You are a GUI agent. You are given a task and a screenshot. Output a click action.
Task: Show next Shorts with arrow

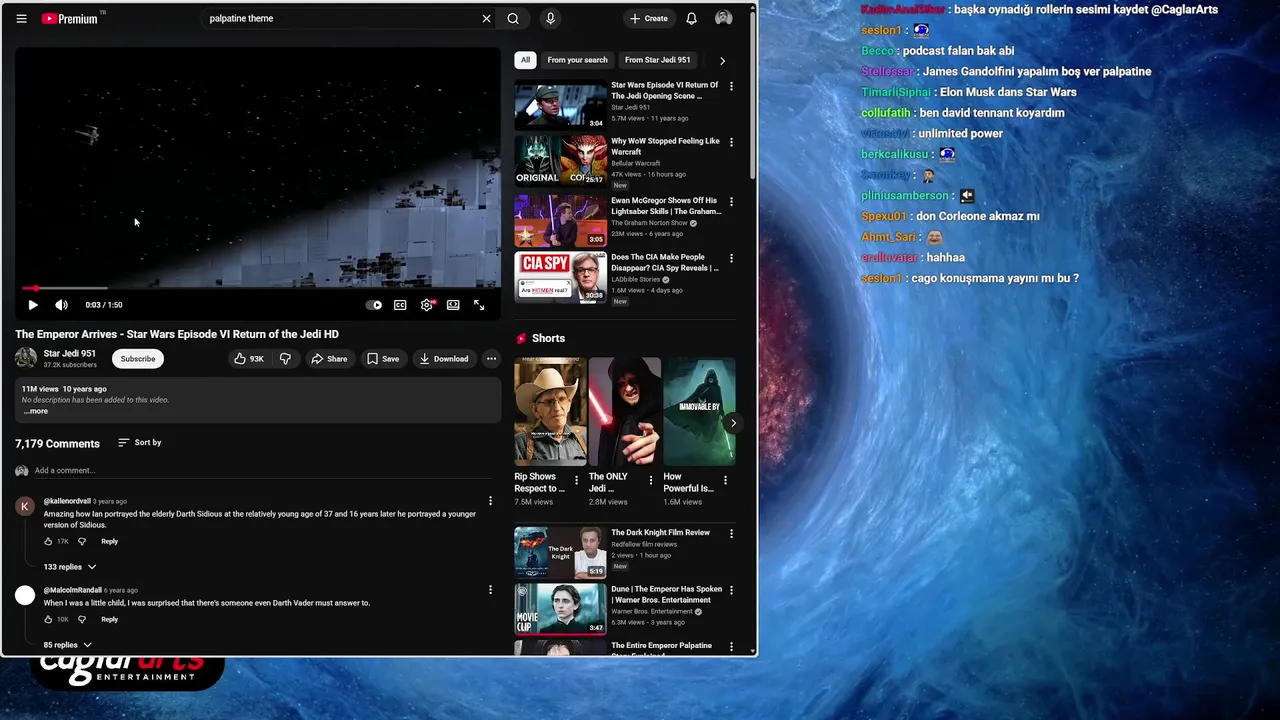click(733, 423)
